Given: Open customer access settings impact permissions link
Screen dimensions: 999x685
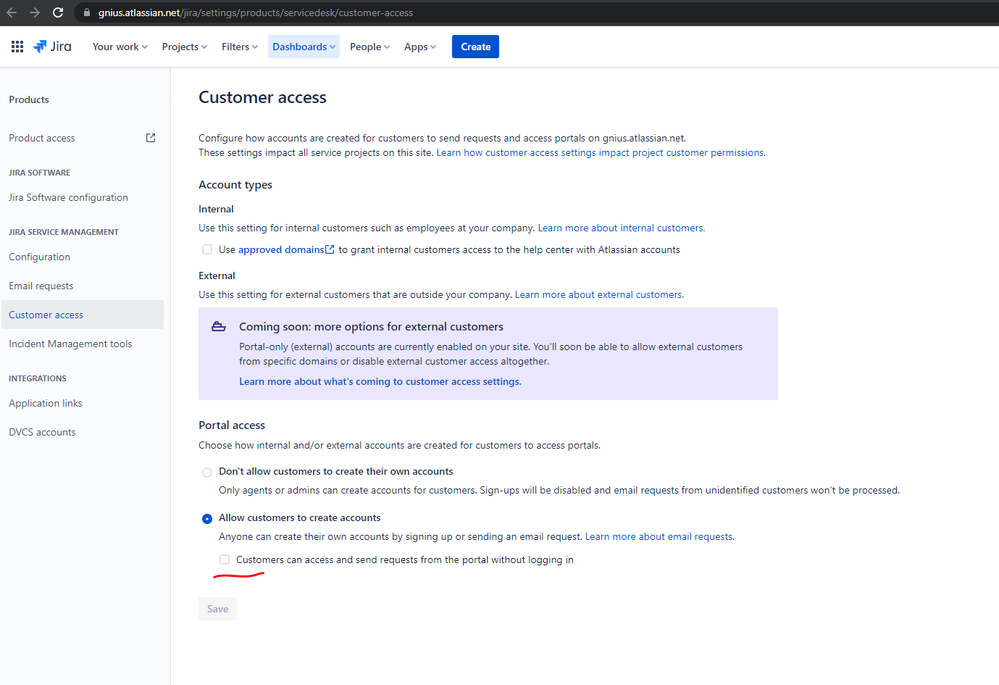Looking at the screenshot, I should click(601, 153).
